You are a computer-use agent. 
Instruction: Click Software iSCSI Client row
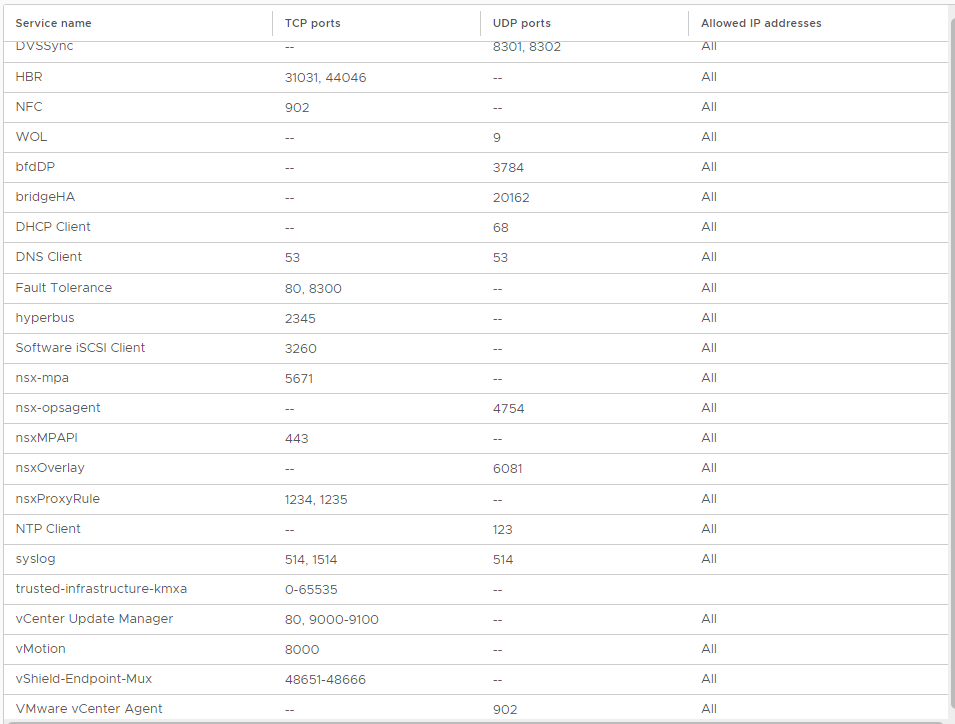pos(476,348)
